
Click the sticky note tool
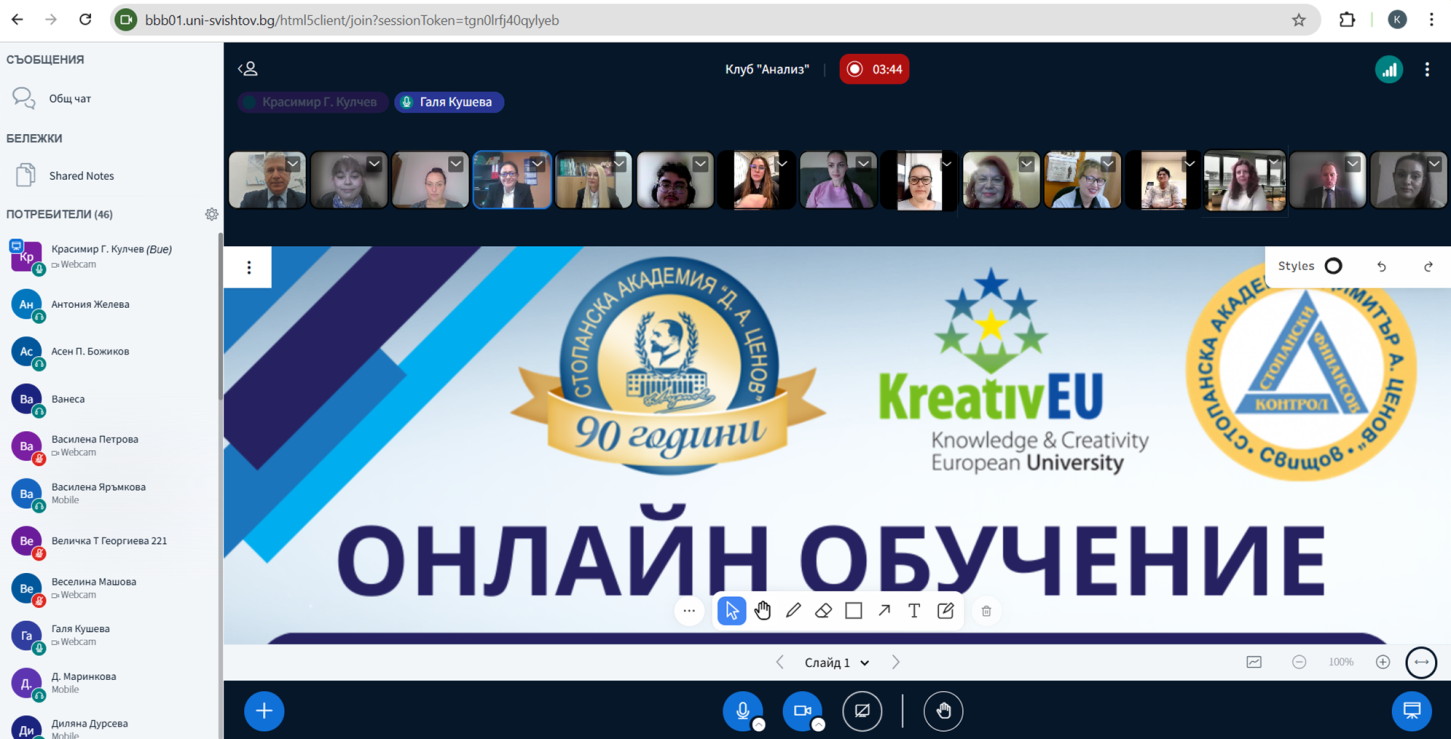tap(945, 610)
